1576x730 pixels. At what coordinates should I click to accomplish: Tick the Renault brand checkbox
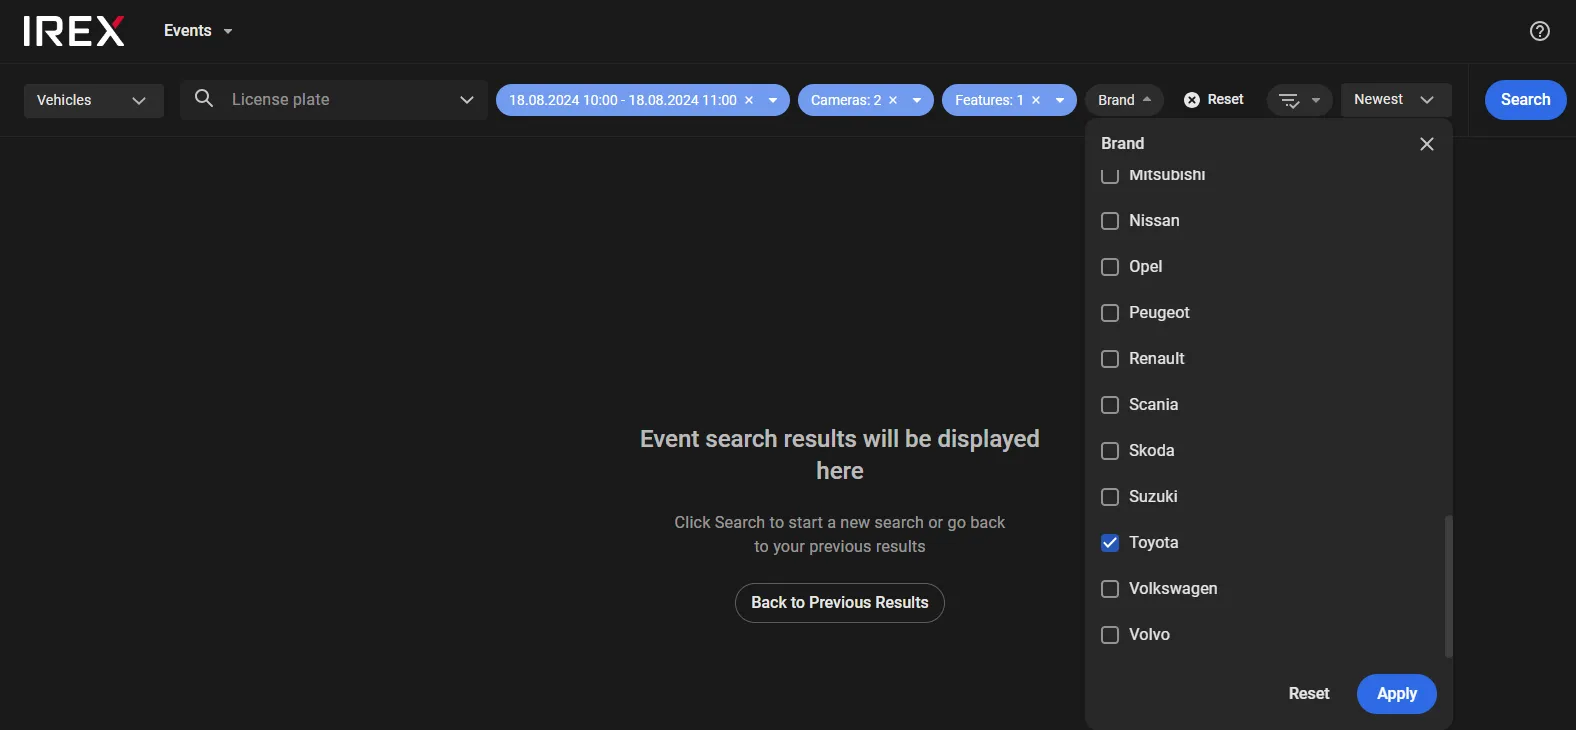point(1110,359)
